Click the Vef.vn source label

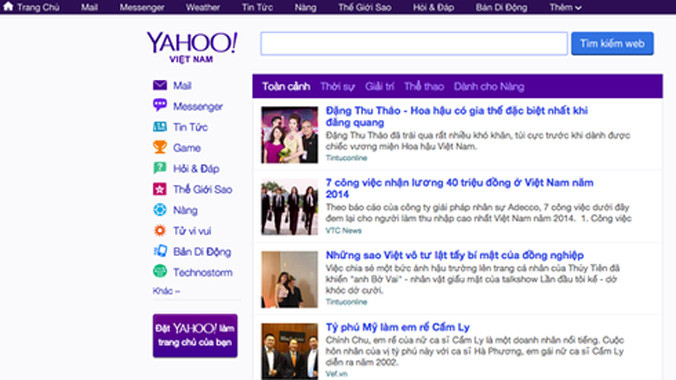click(336, 374)
